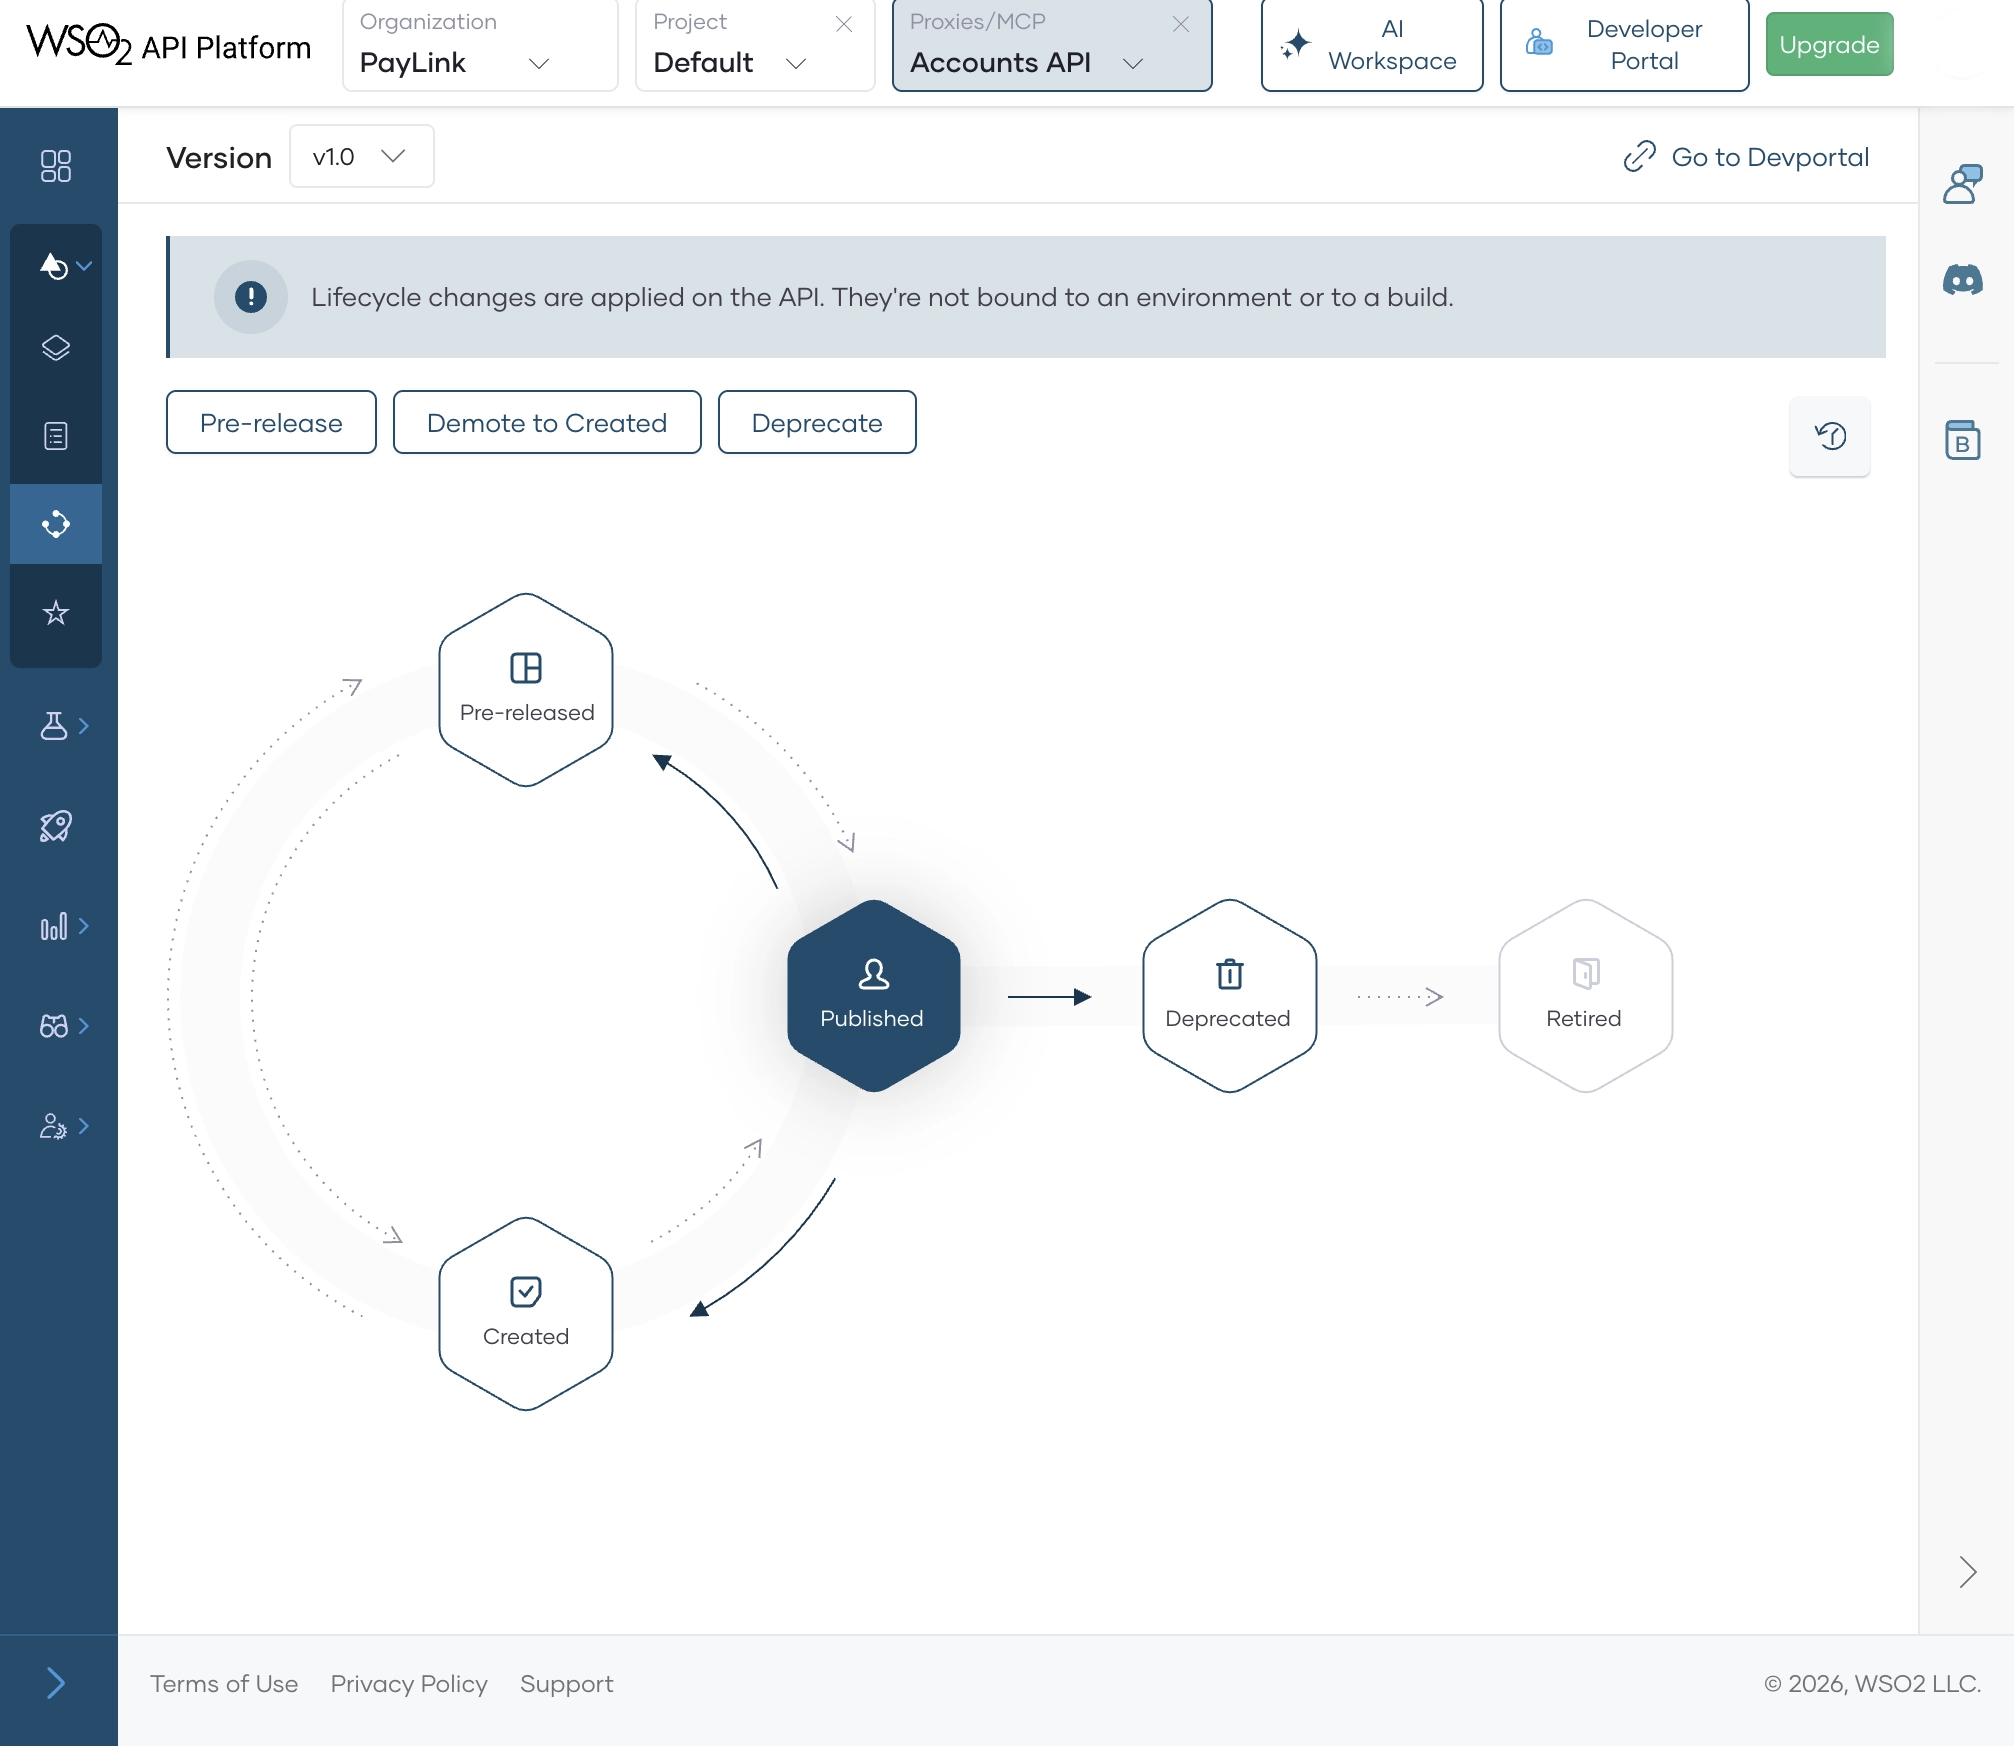Clear the Accounts API selection with the X
This screenshot has width=2014, height=1746.
[x=1181, y=24]
